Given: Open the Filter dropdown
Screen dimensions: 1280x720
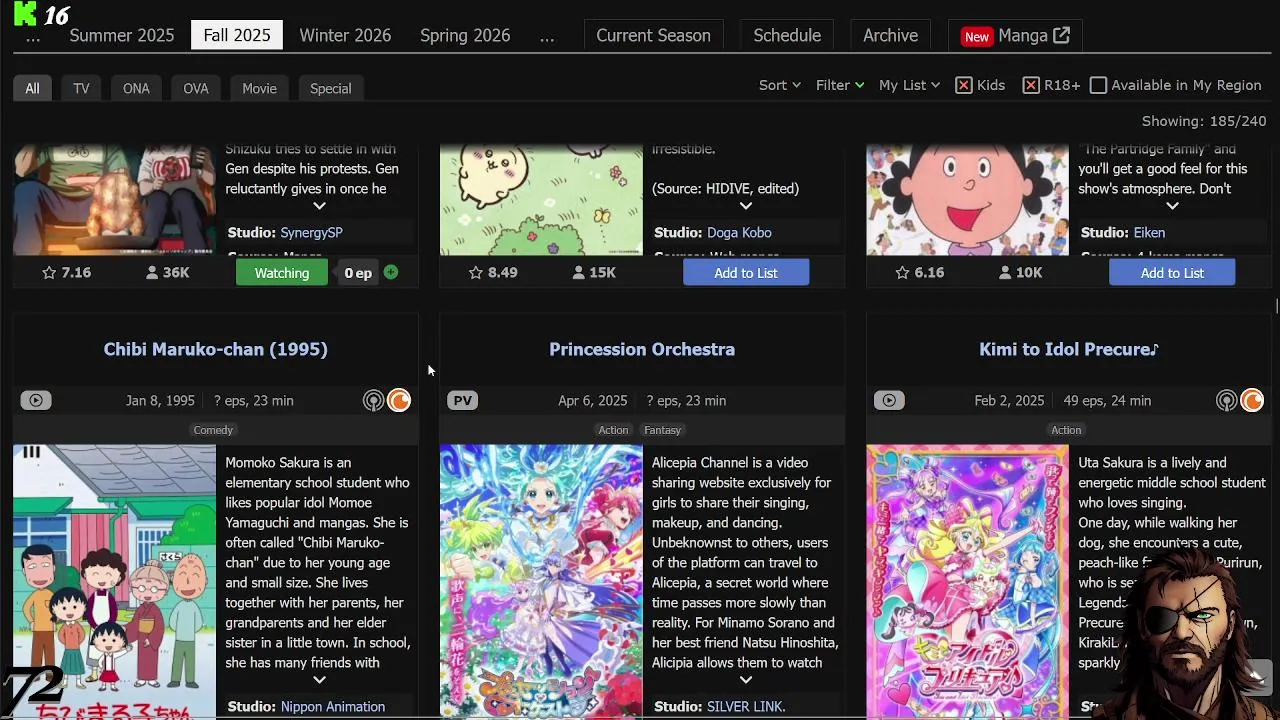Looking at the screenshot, I should tap(839, 85).
